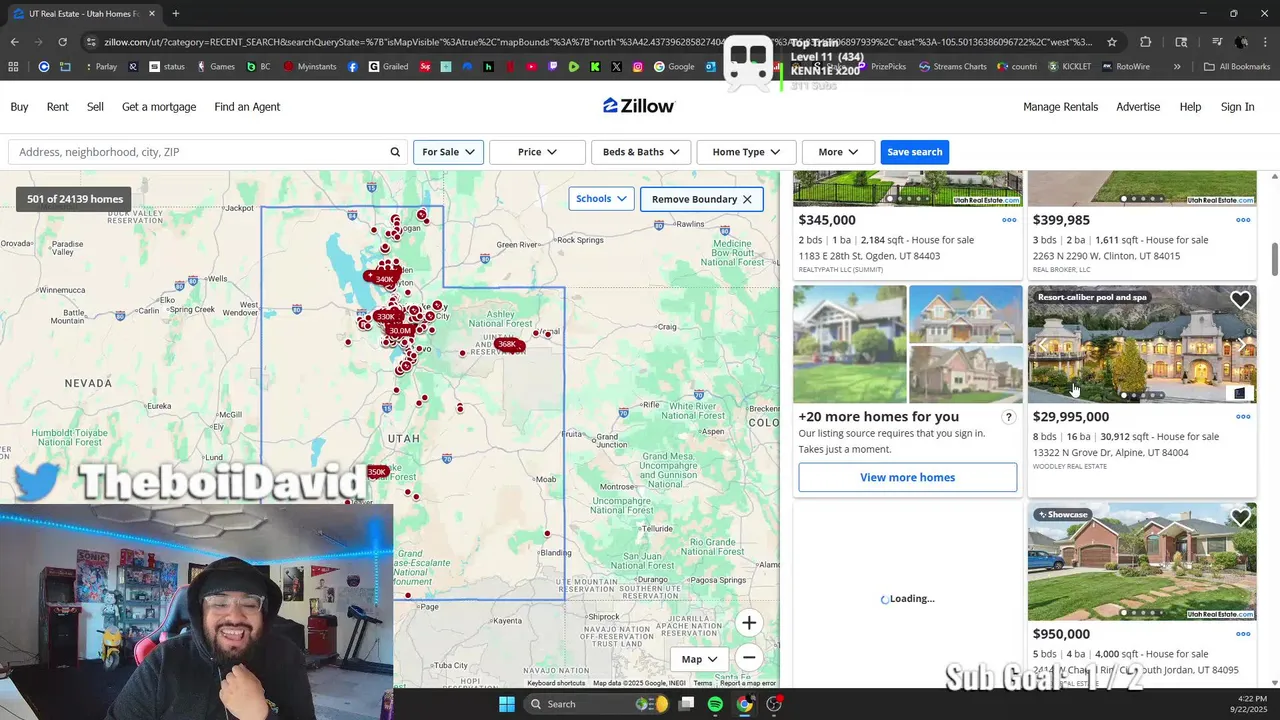Screen dimensions: 1280x720
Task: Click the Sign In link
Action: coord(1237,107)
